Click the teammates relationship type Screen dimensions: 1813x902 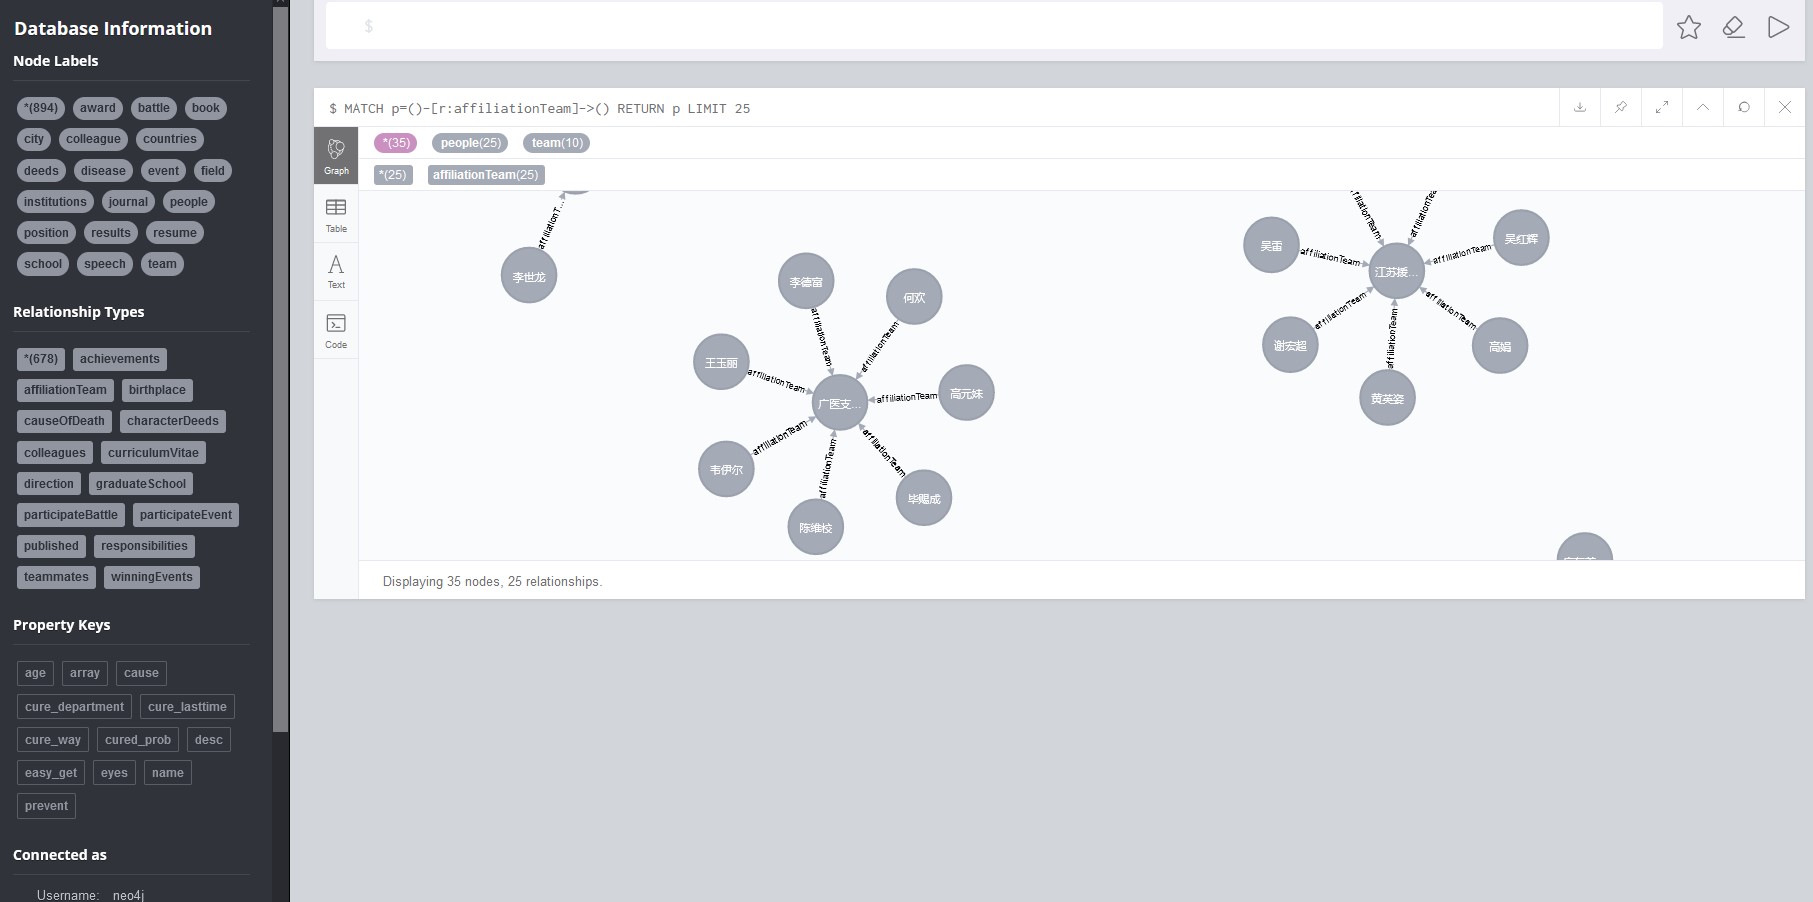[x=56, y=577]
